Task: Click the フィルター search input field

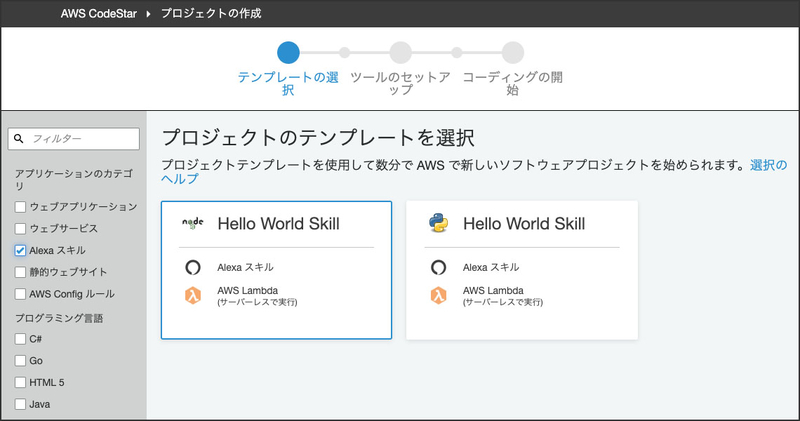Action: click(x=73, y=139)
